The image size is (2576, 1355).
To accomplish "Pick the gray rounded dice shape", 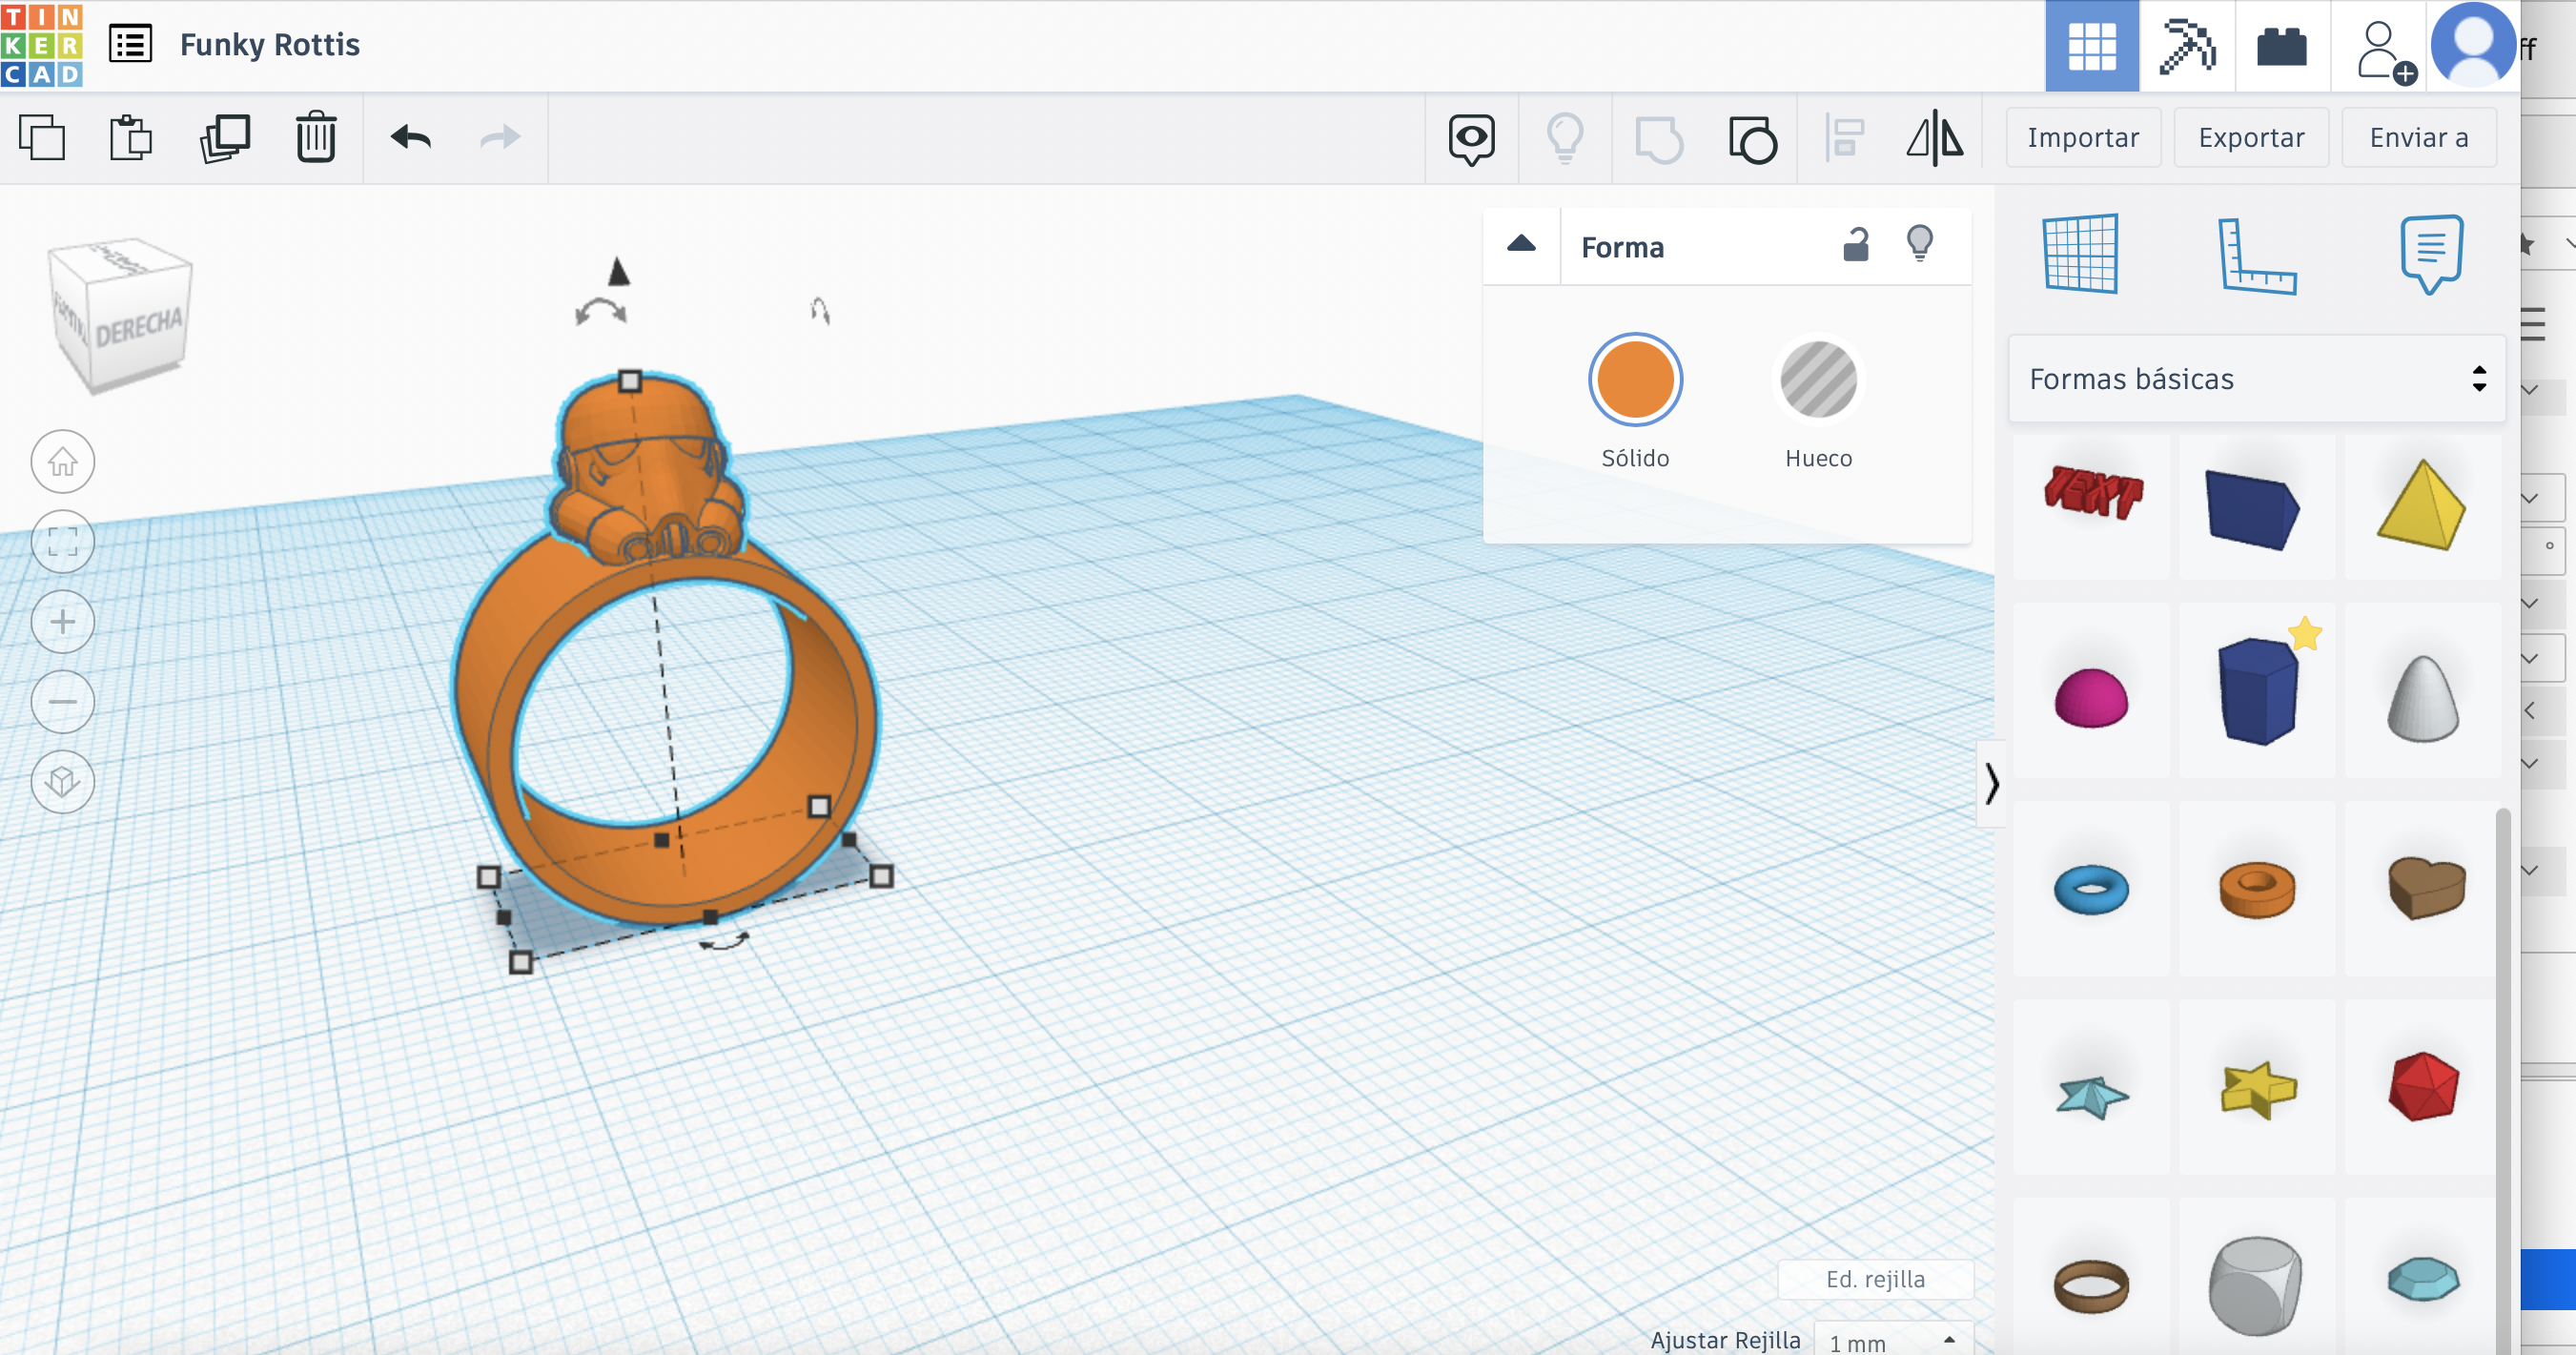I will (2256, 1286).
